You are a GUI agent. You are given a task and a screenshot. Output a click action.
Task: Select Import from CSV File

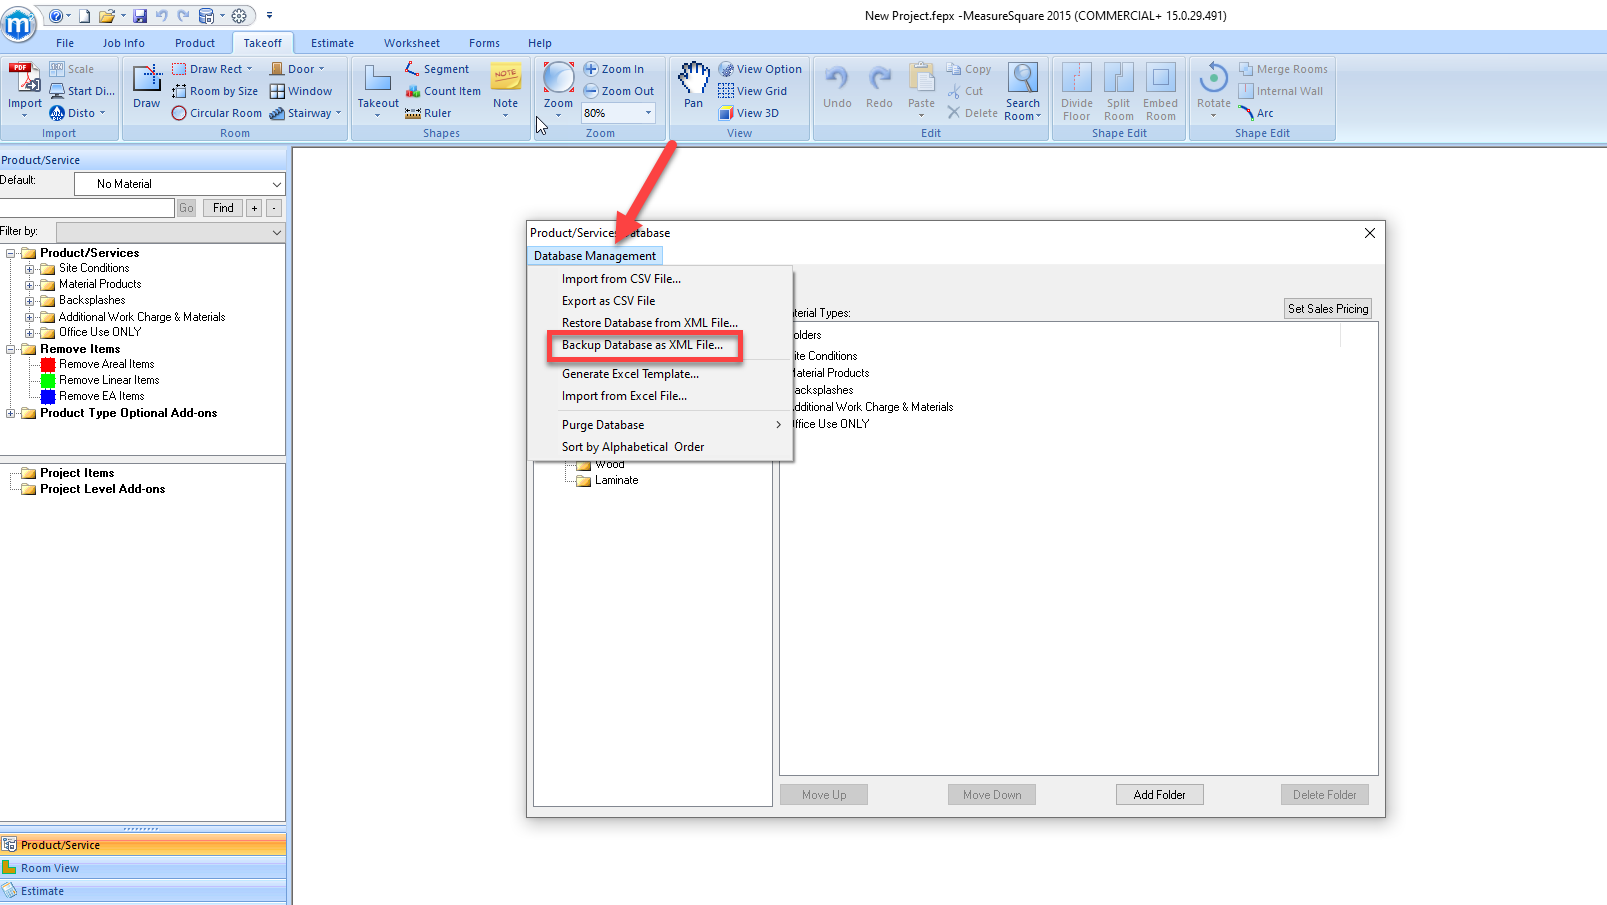621,279
